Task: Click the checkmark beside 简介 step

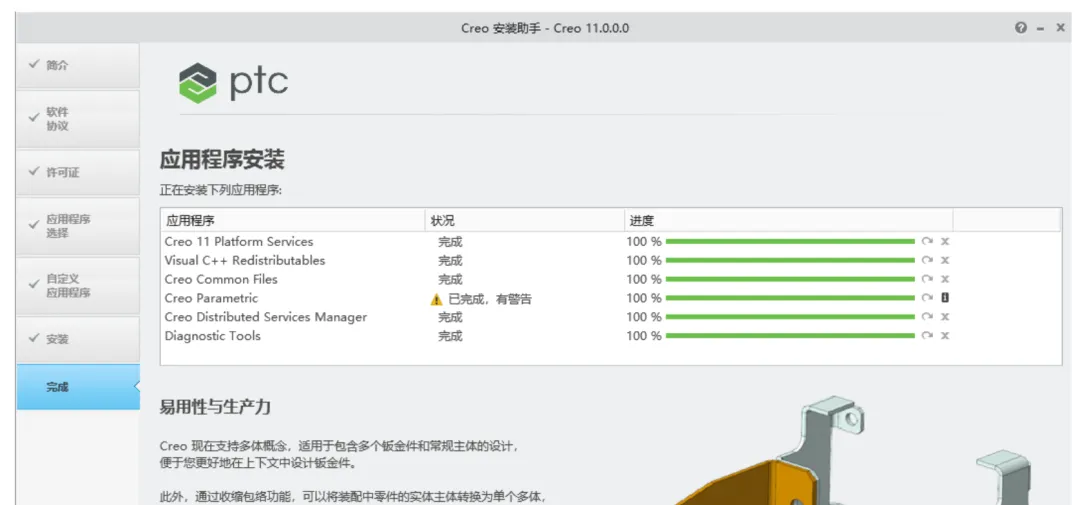Action: [x=33, y=63]
